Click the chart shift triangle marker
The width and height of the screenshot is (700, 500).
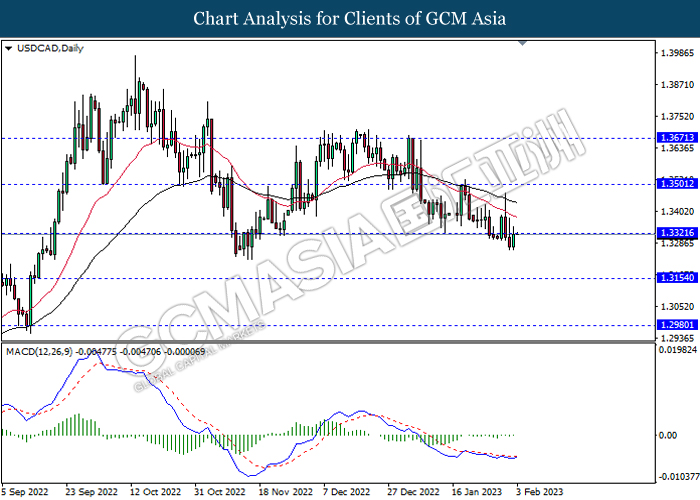point(523,43)
